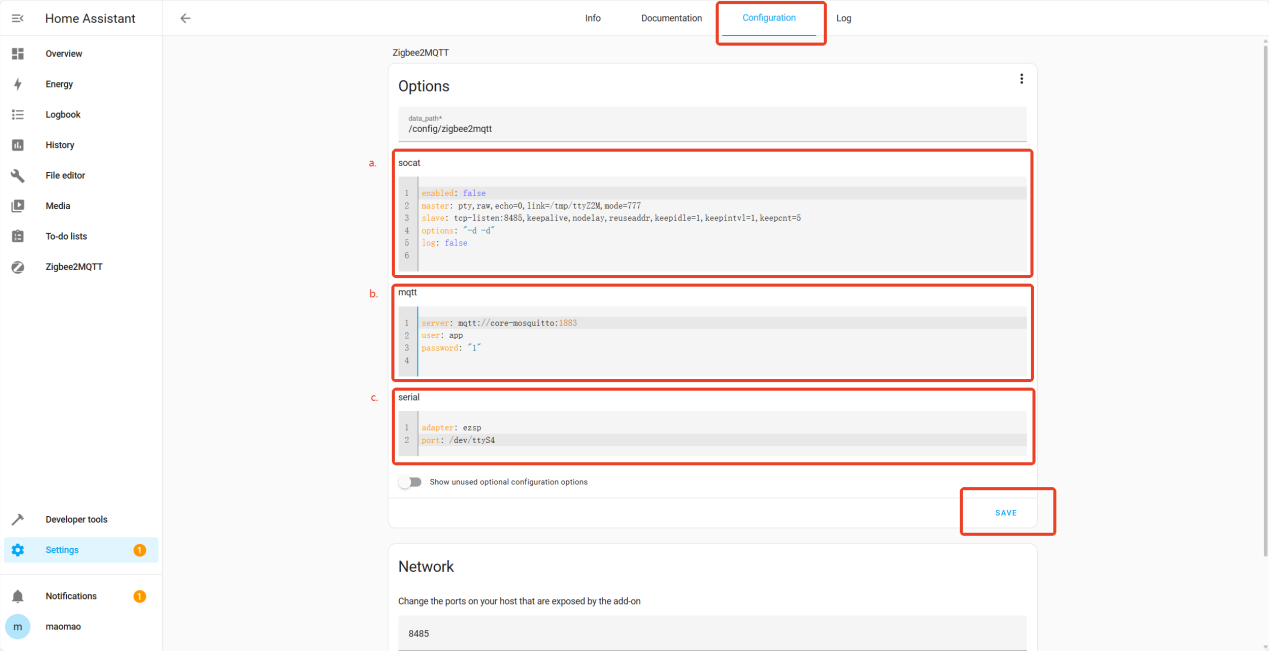The width and height of the screenshot is (1269, 651).
Task: Click the Home Assistant title
Action: click(x=90, y=18)
